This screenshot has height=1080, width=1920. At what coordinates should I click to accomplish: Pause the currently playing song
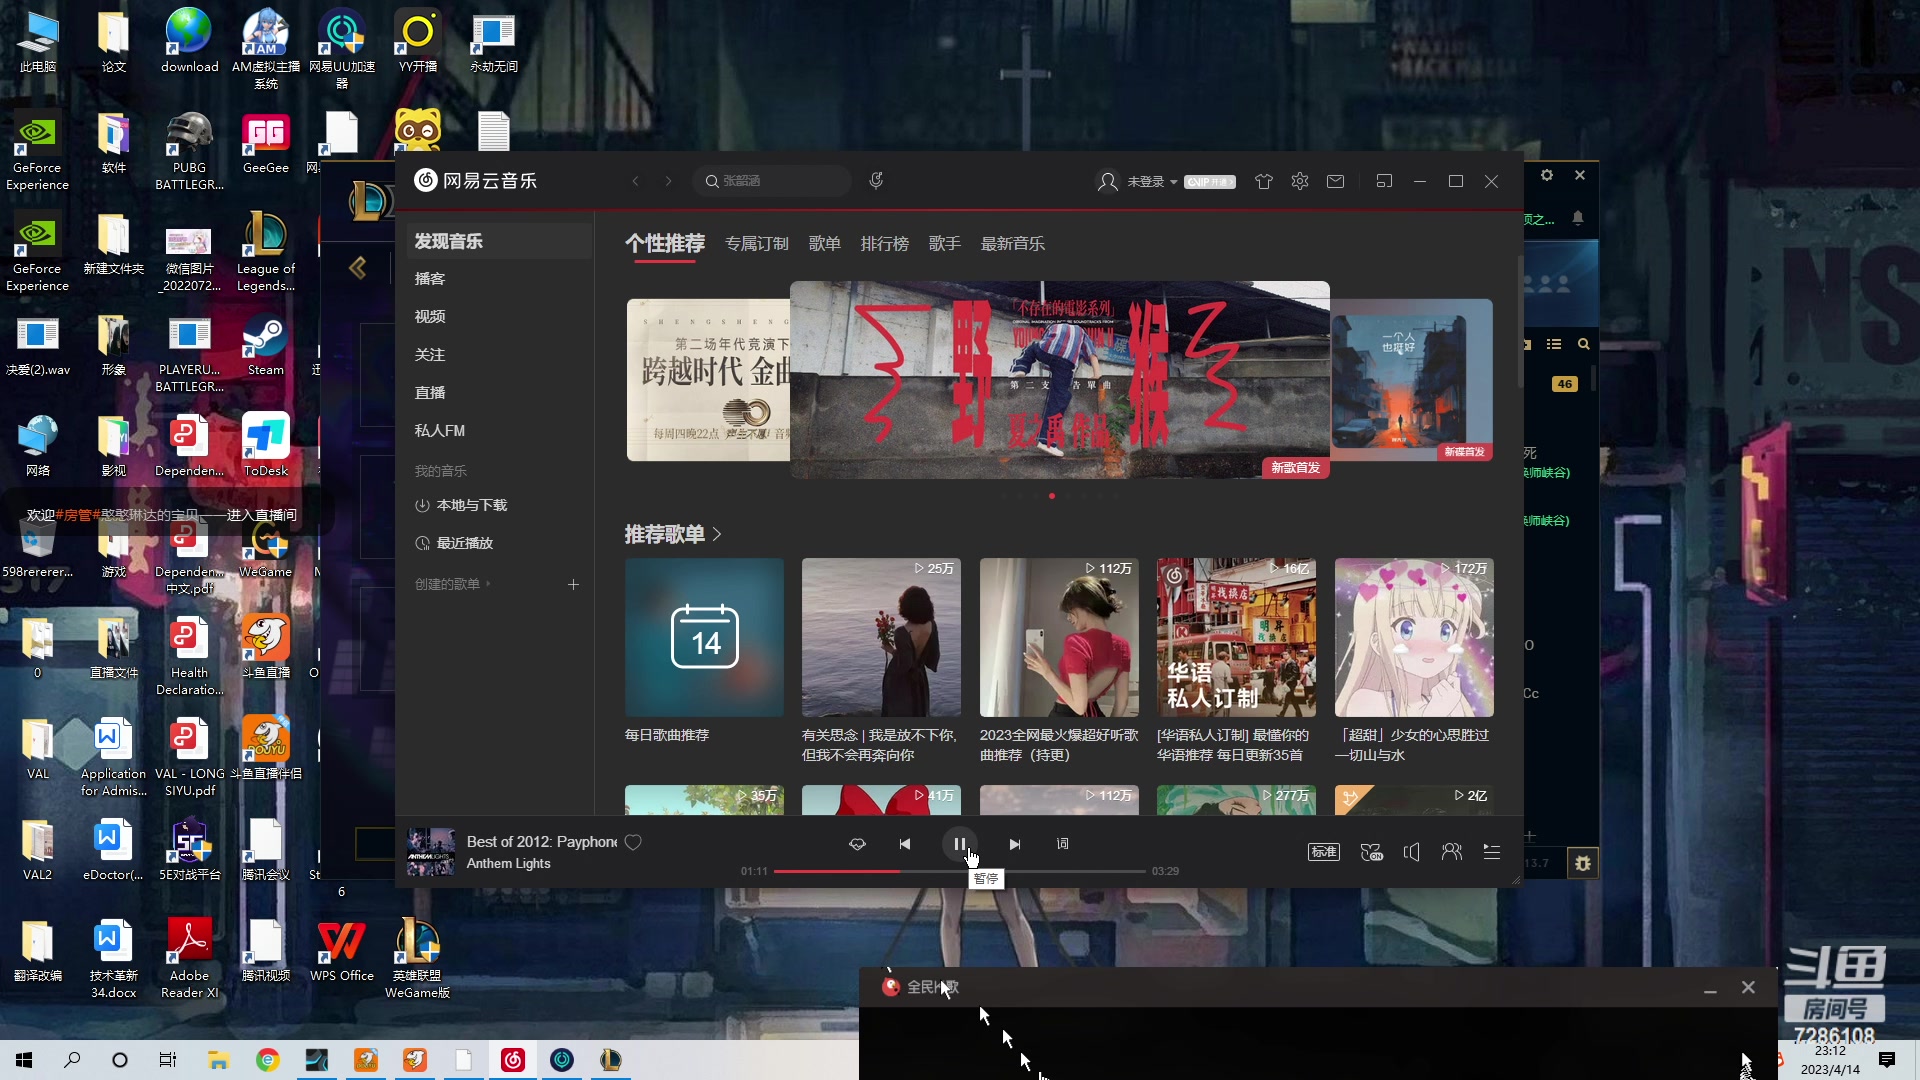click(x=960, y=843)
